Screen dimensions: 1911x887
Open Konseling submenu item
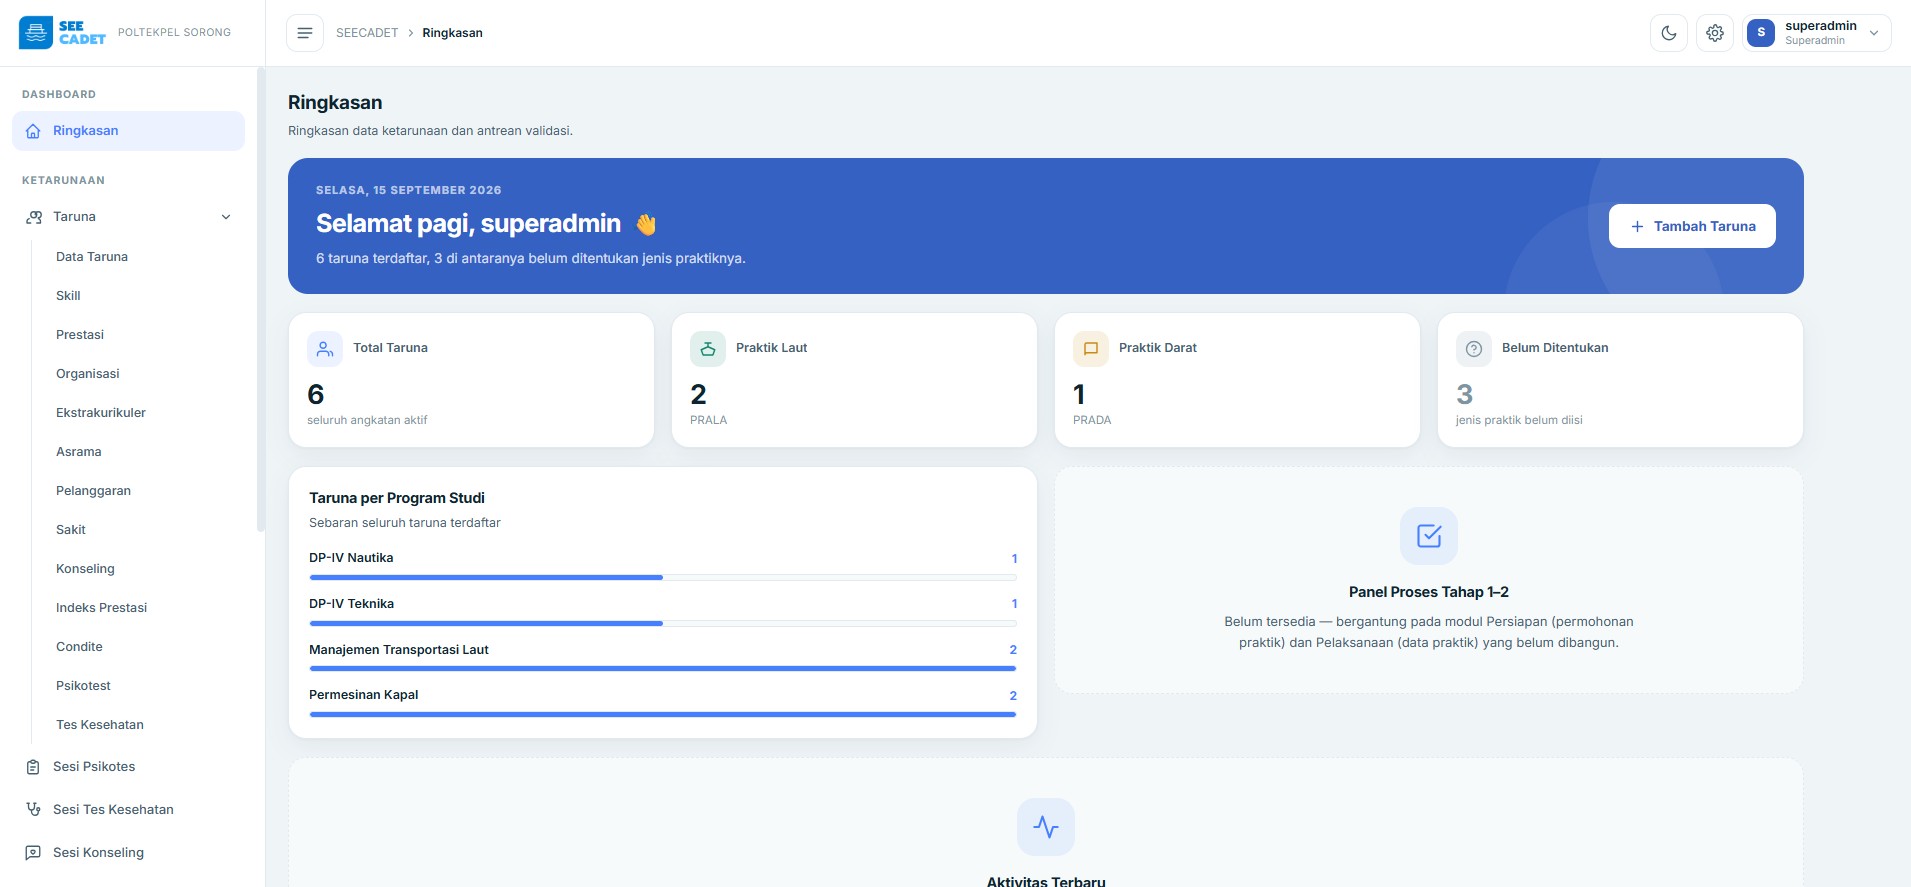(x=85, y=569)
